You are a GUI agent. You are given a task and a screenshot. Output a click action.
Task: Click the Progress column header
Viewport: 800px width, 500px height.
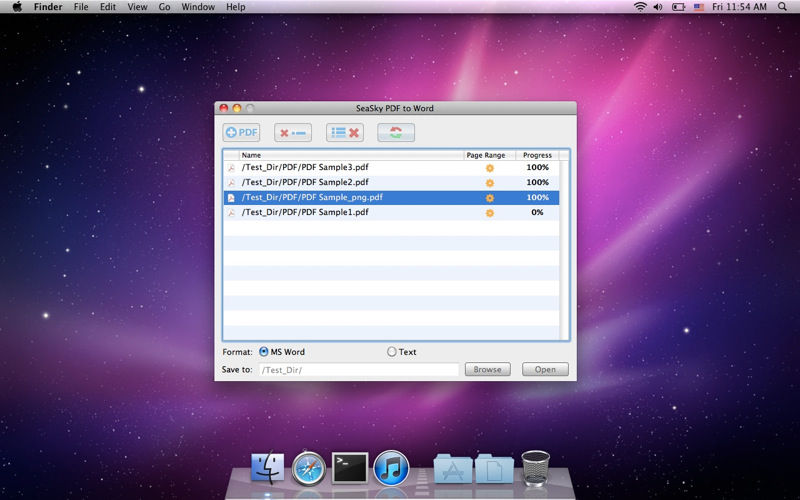click(537, 155)
